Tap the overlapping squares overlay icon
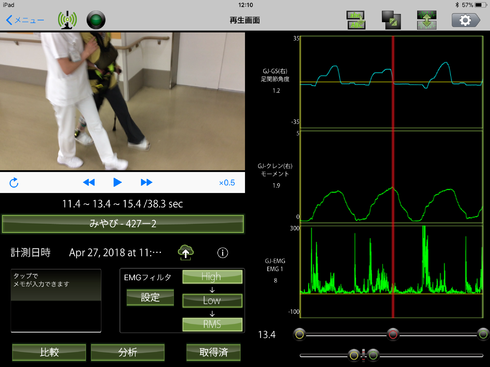490x367 pixels. point(391,20)
